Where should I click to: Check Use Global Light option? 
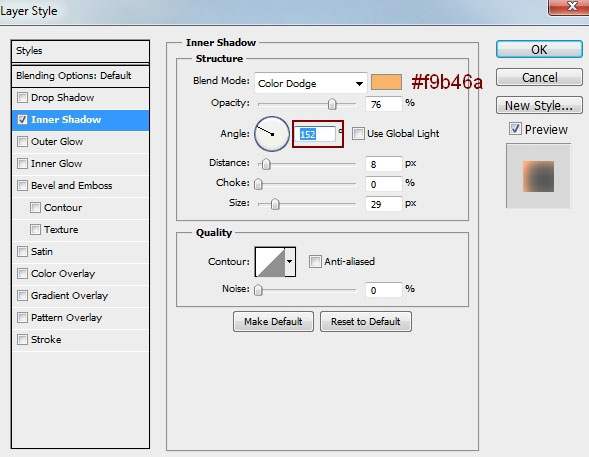point(358,133)
